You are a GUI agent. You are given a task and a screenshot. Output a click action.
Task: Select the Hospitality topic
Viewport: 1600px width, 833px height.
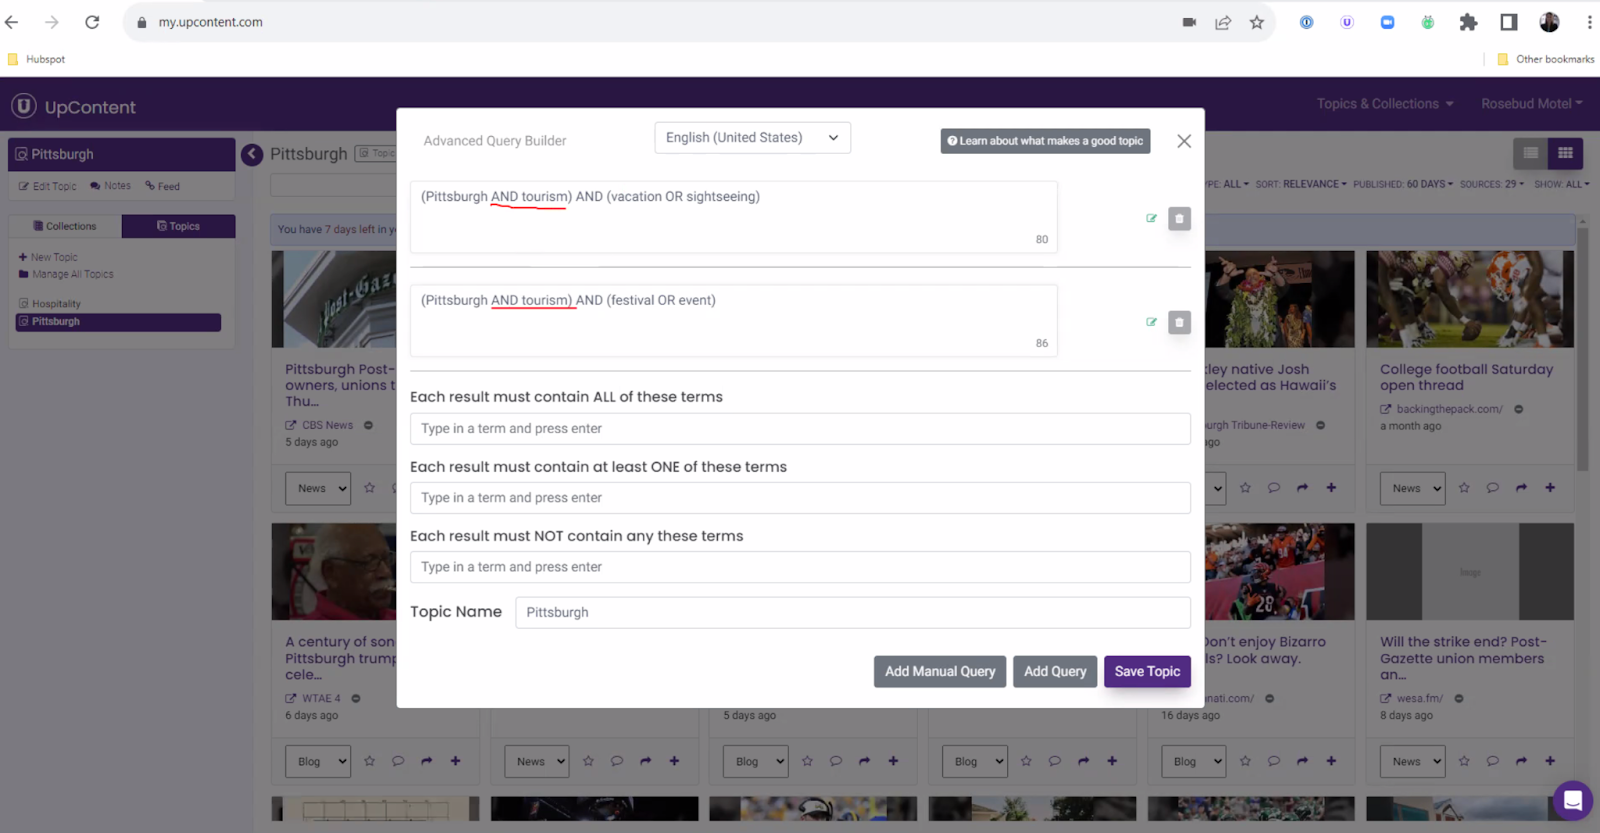(x=50, y=303)
